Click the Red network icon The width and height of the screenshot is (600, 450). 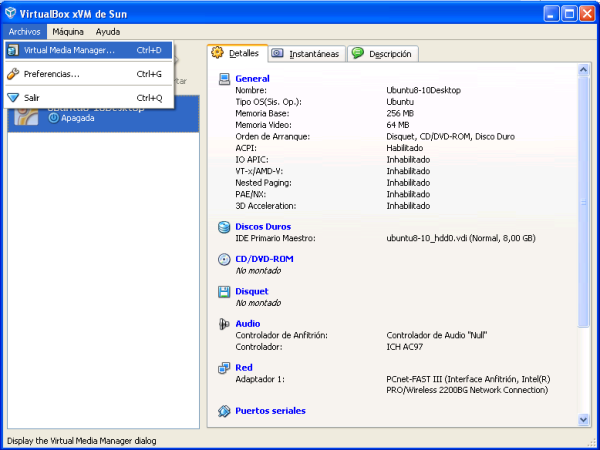(x=224, y=368)
